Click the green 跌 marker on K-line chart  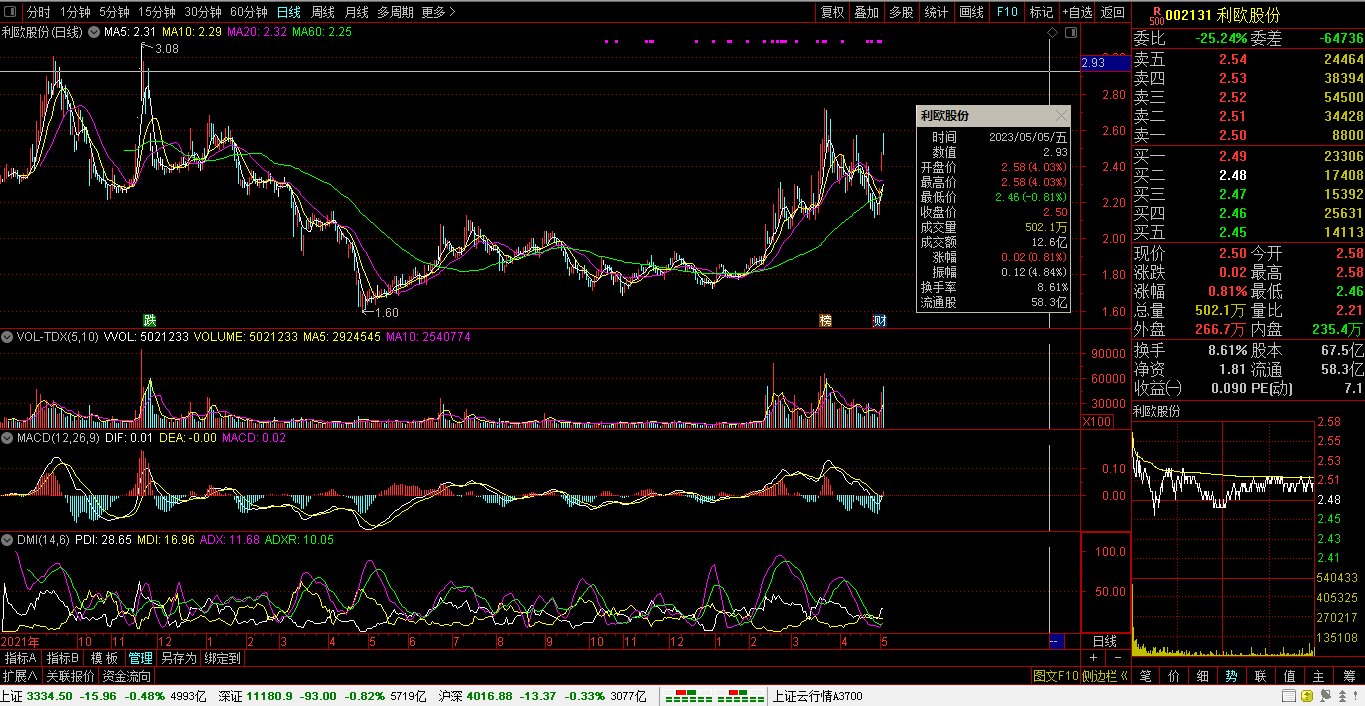[x=149, y=320]
